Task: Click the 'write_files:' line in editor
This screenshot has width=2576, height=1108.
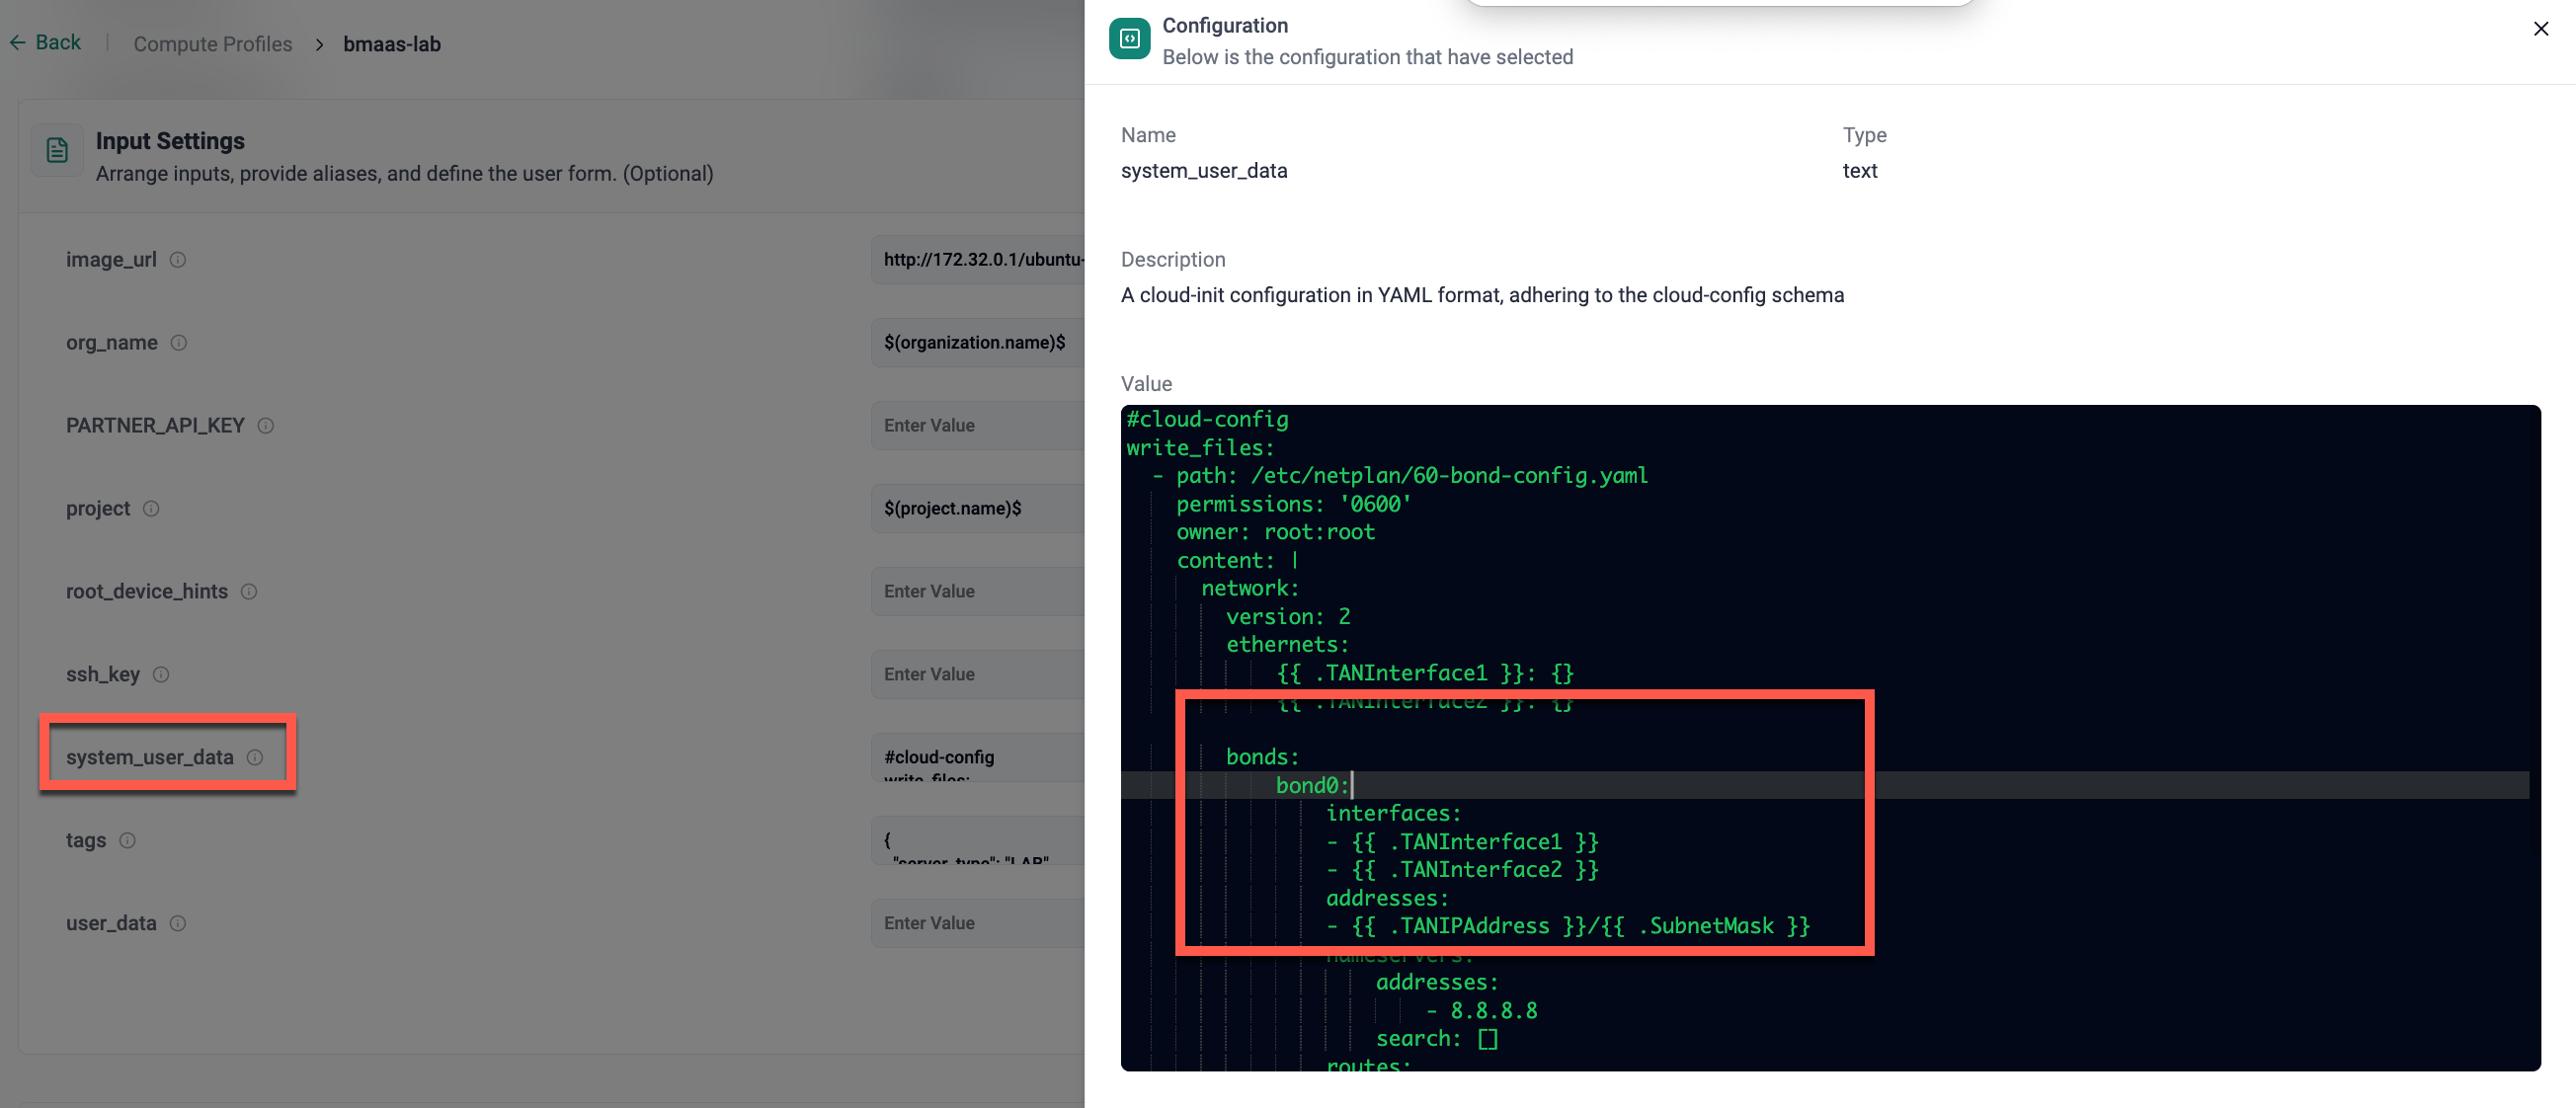Action: pyautogui.click(x=1200, y=448)
